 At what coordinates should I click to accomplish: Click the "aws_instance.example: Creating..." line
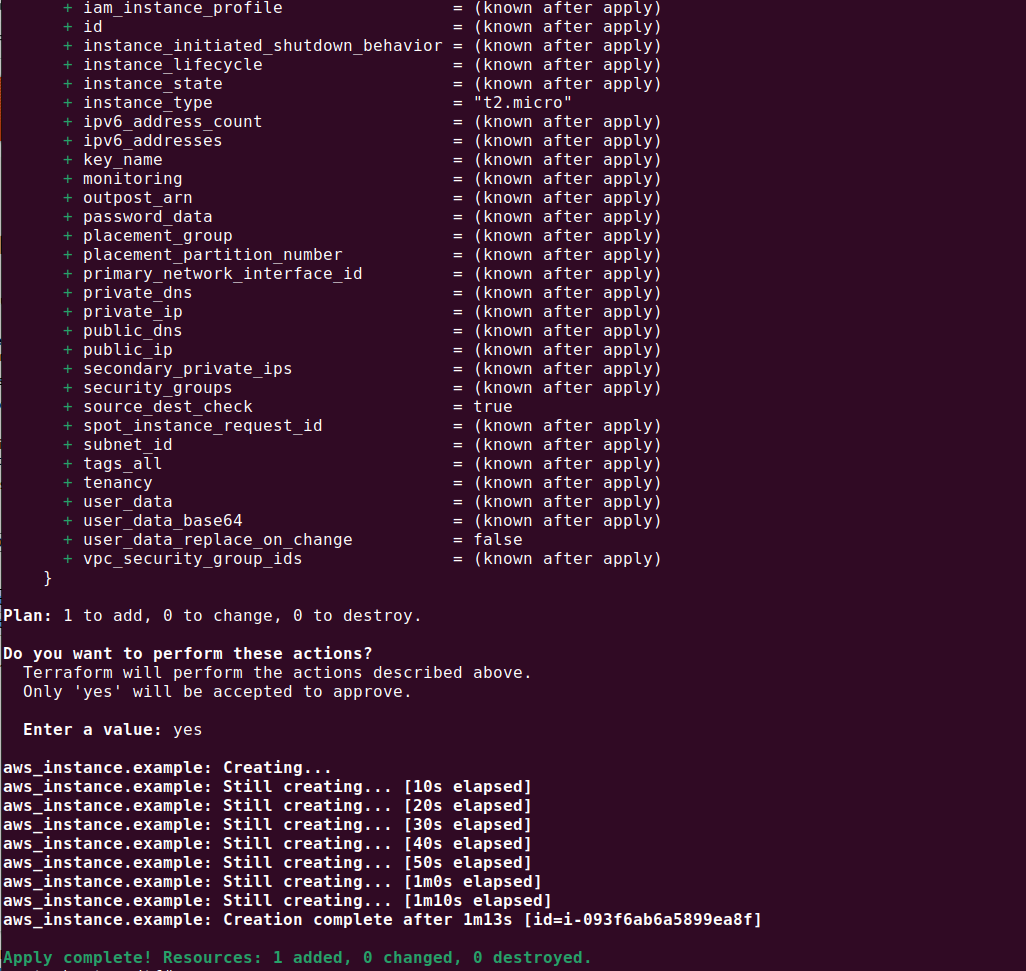pyautogui.click(x=167, y=768)
